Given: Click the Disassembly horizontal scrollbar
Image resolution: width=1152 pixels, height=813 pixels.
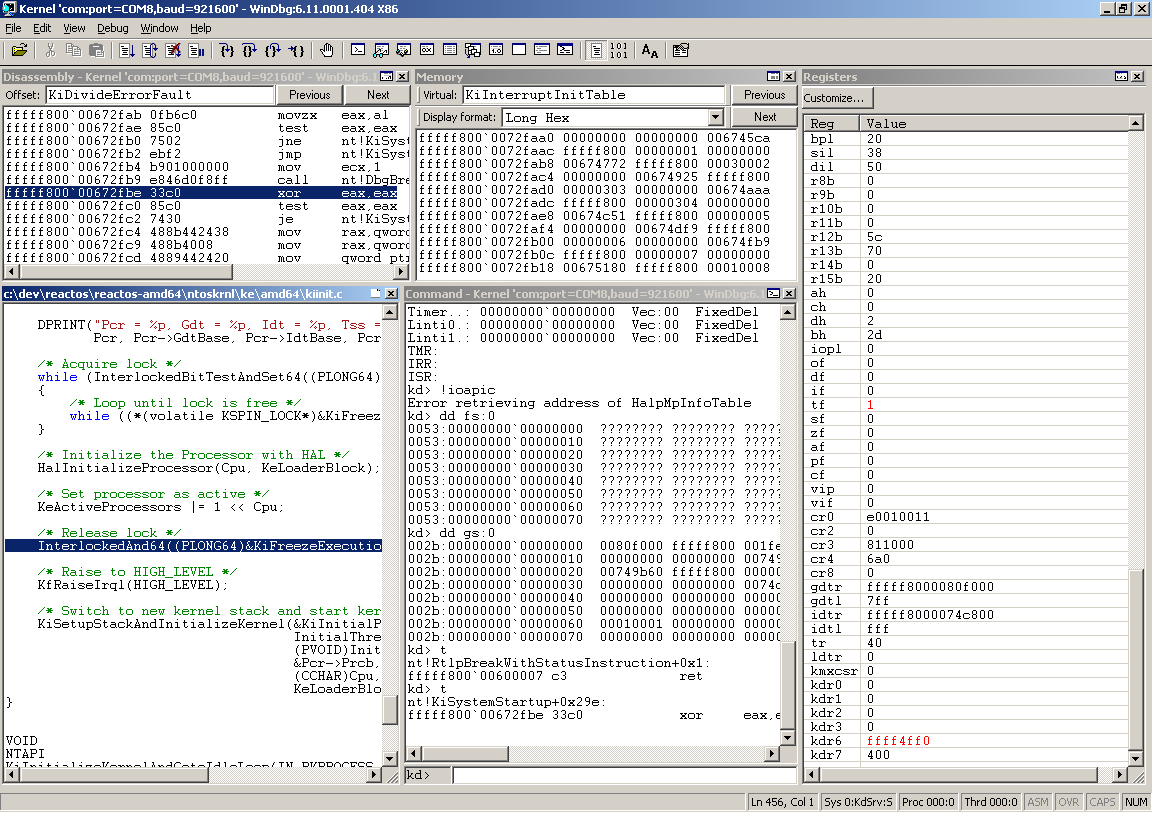Looking at the screenshot, I should click(200, 272).
